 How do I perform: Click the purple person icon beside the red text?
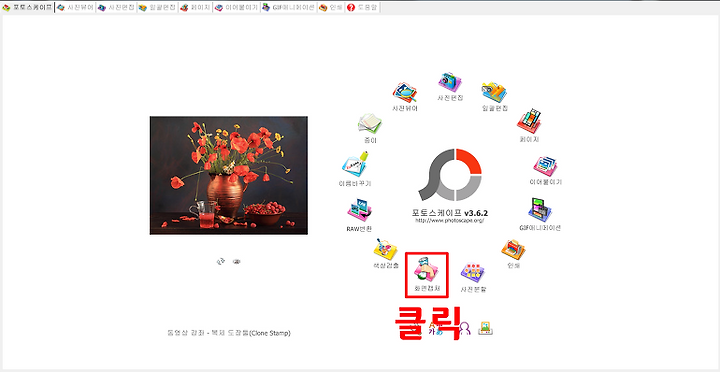coord(464,327)
